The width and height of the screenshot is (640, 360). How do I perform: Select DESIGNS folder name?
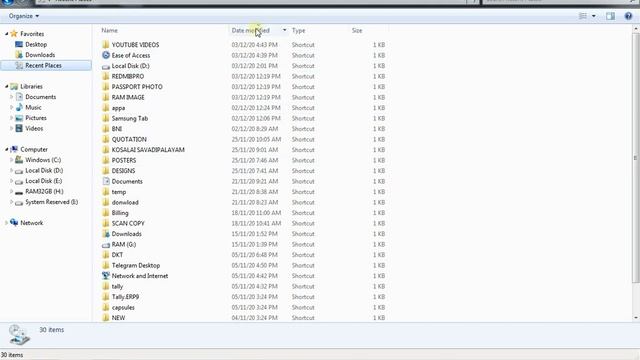pos(123,171)
